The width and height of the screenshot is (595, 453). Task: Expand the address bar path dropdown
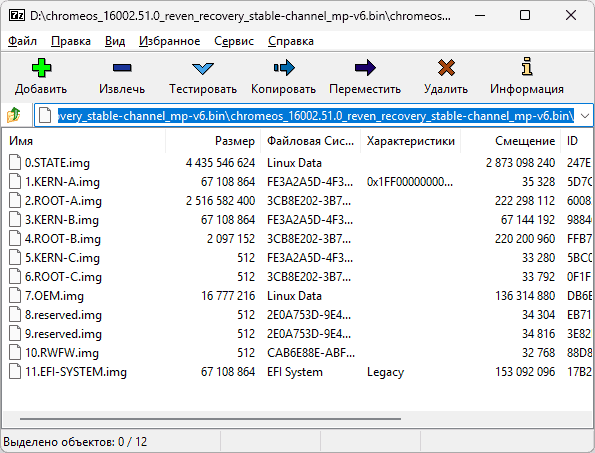(585, 115)
